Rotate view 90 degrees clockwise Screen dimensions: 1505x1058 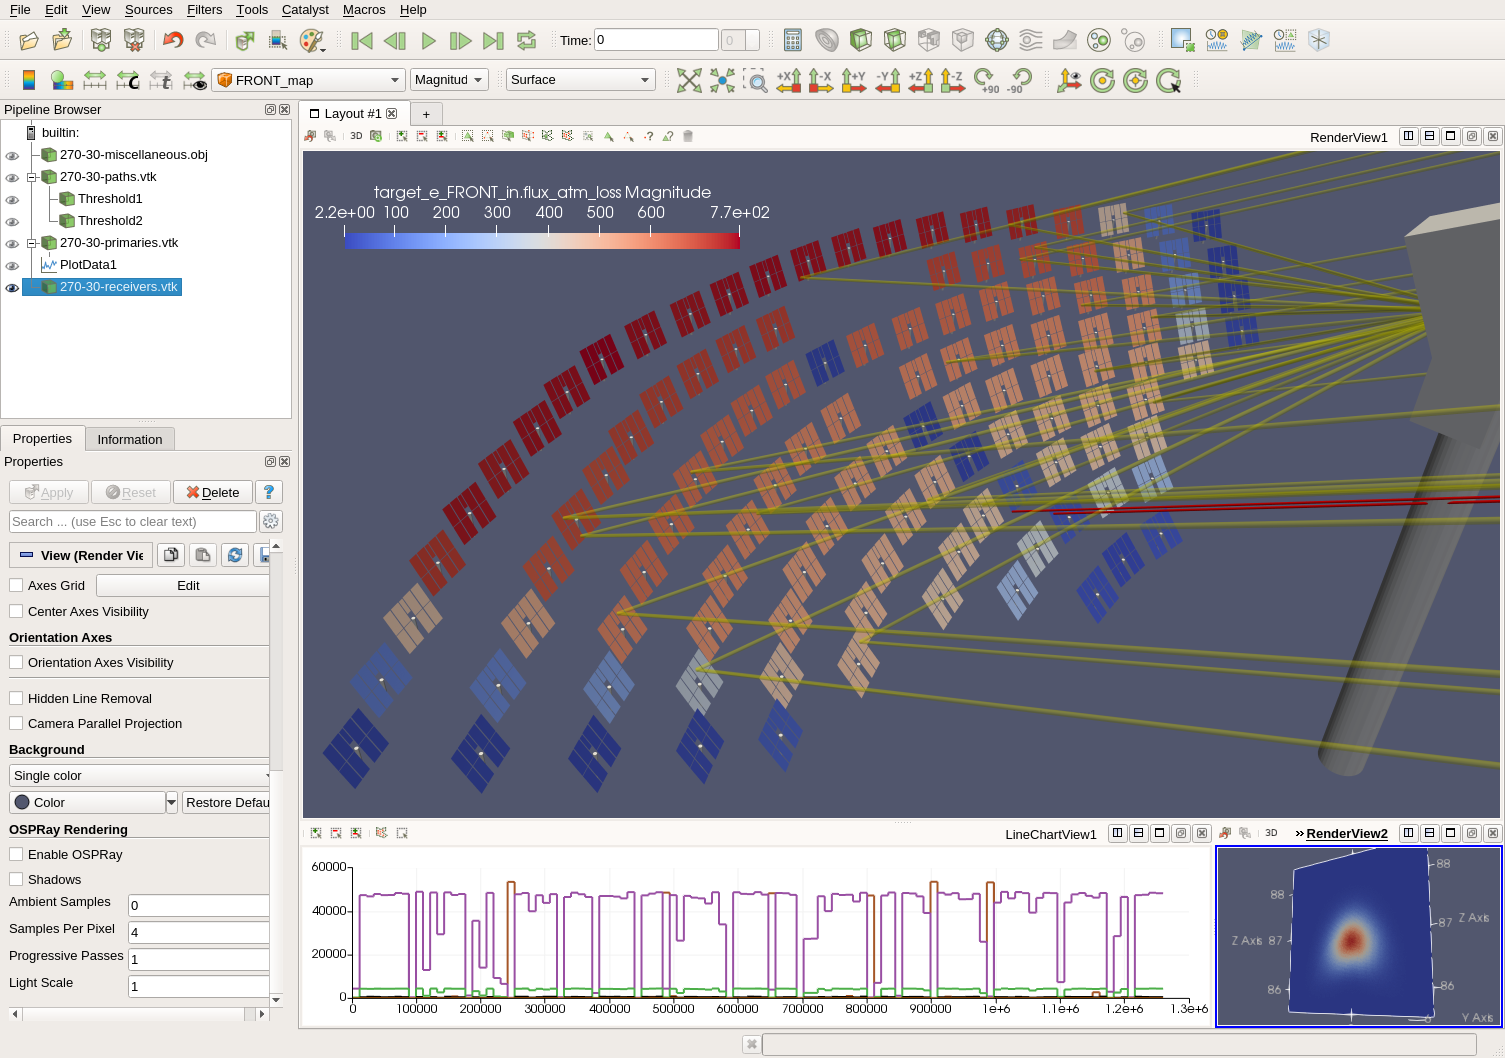[x=986, y=81]
